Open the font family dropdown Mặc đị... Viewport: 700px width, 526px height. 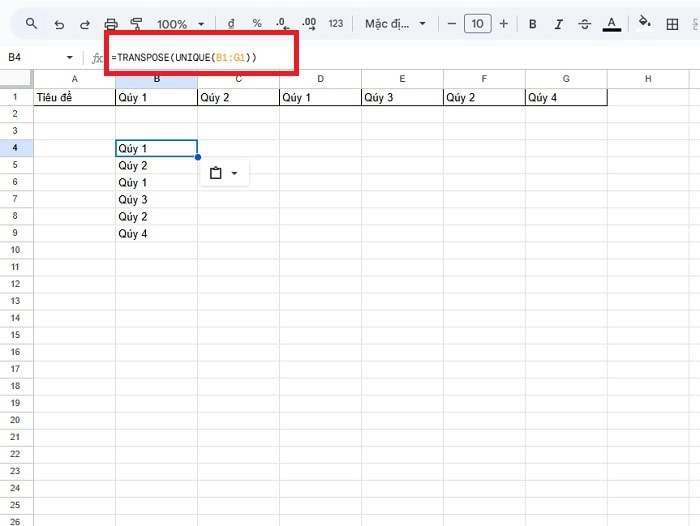[x=395, y=24]
